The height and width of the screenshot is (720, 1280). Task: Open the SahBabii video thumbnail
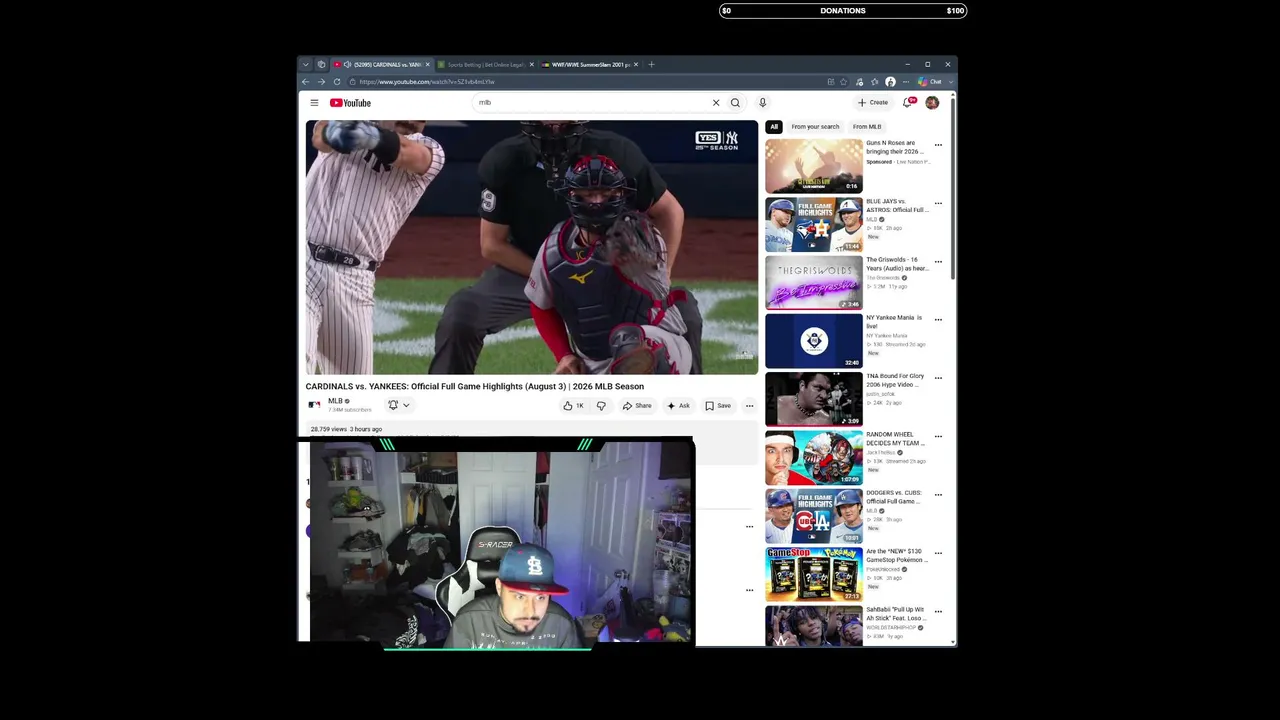814,626
